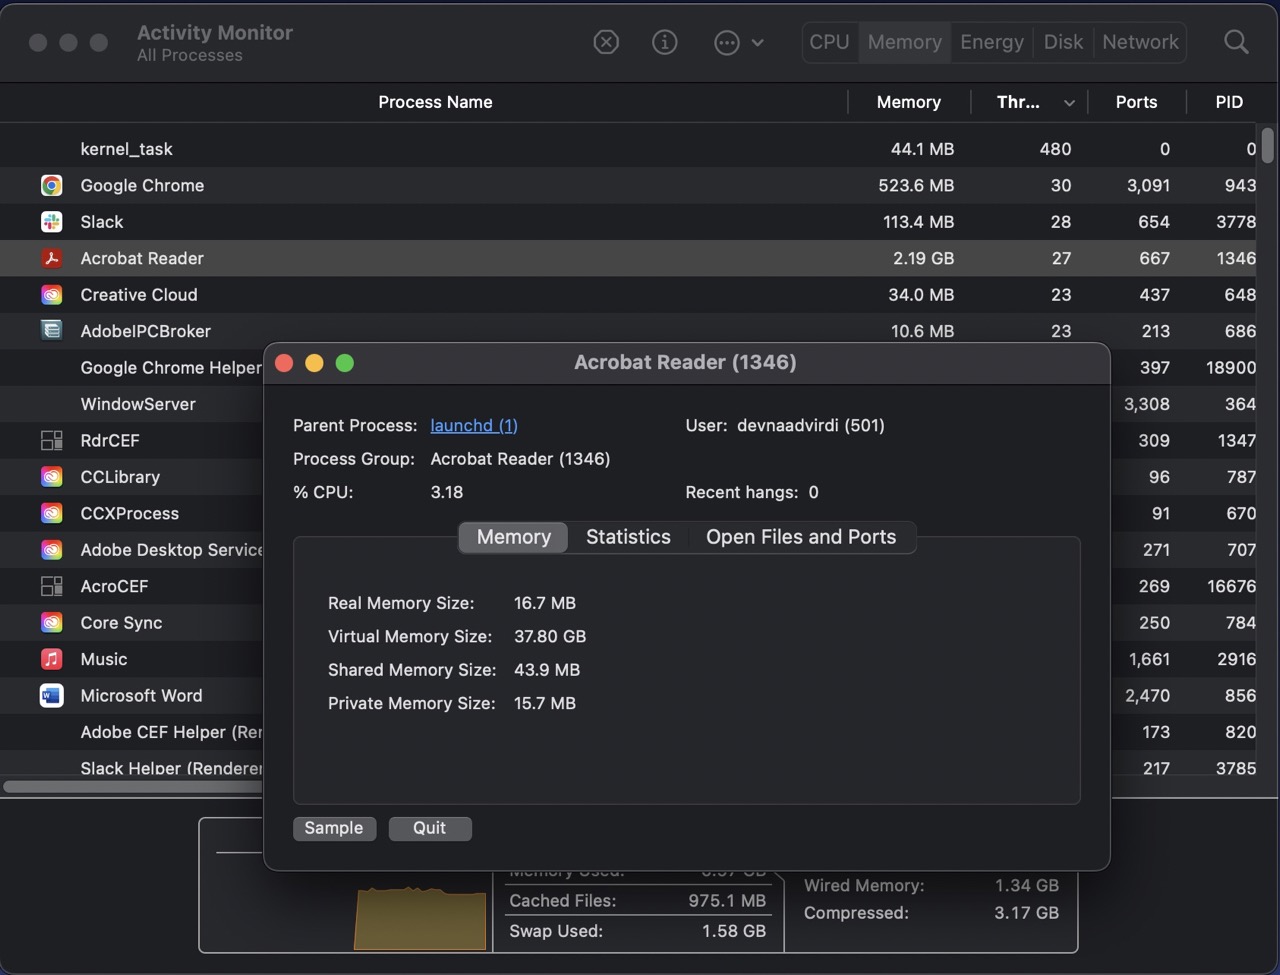Open the launchd (1) parent process link
This screenshot has width=1280, height=975.
click(x=473, y=425)
